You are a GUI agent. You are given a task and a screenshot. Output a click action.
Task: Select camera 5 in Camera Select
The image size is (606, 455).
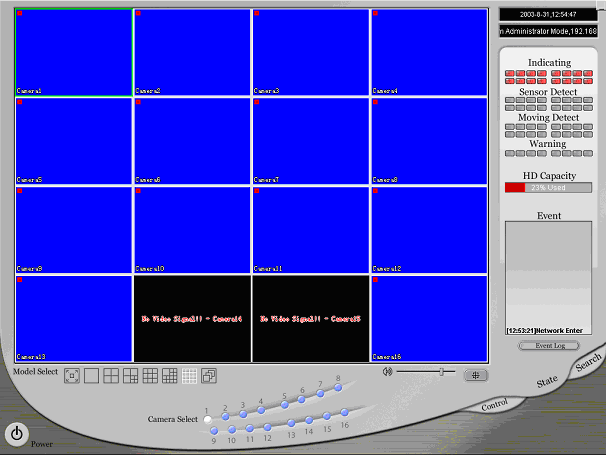click(x=285, y=405)
